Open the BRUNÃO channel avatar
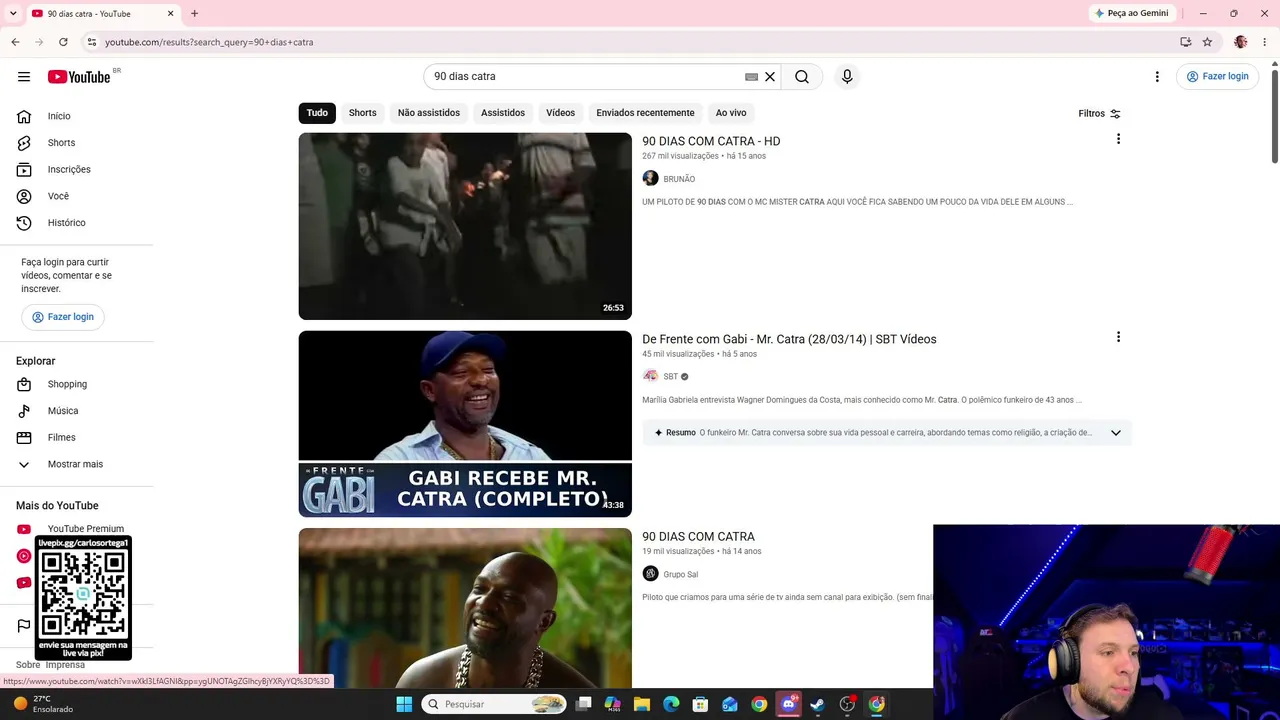 pyautogui.click(x=650, y=178)
